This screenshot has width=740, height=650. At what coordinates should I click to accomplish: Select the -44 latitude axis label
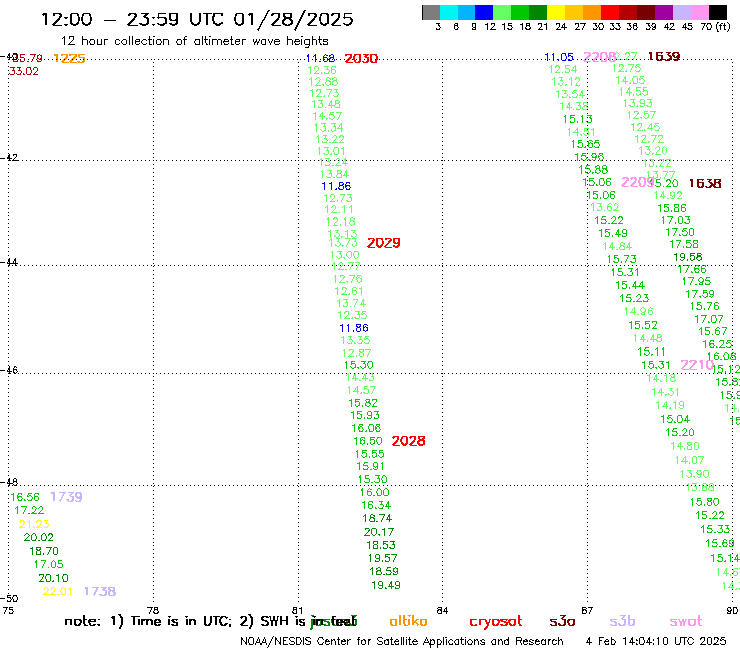tap(9, 262)
